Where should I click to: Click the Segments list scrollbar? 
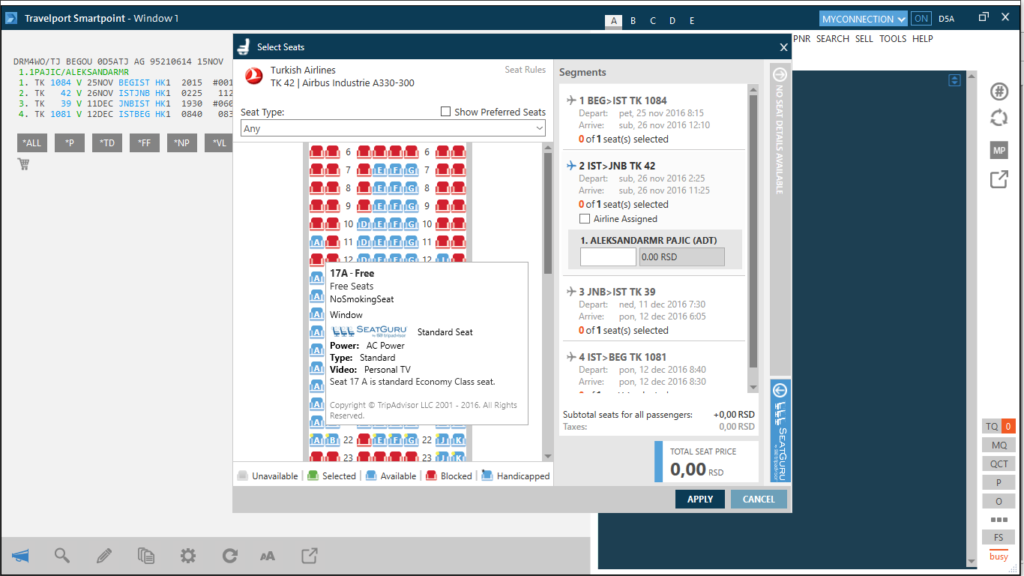(x=753, y=231)
